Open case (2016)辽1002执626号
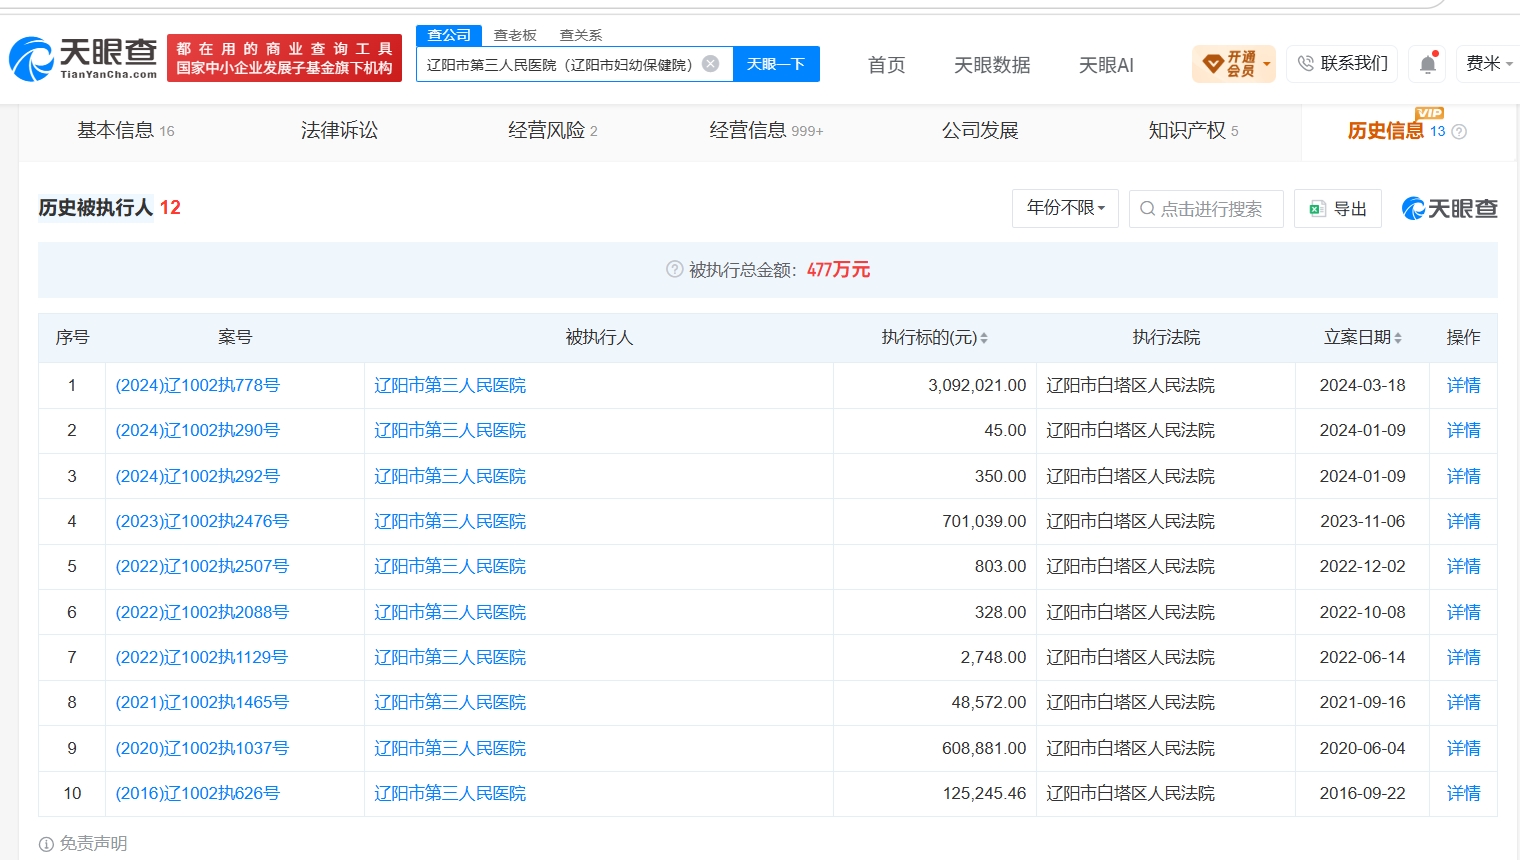 point(198,793)
